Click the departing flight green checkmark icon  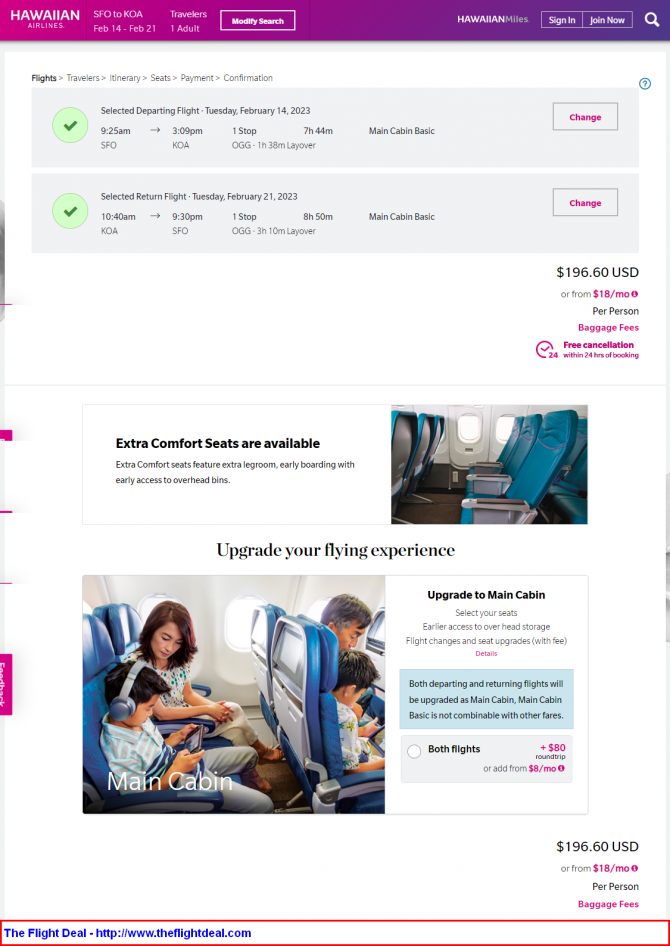click(x=71, y=125)
